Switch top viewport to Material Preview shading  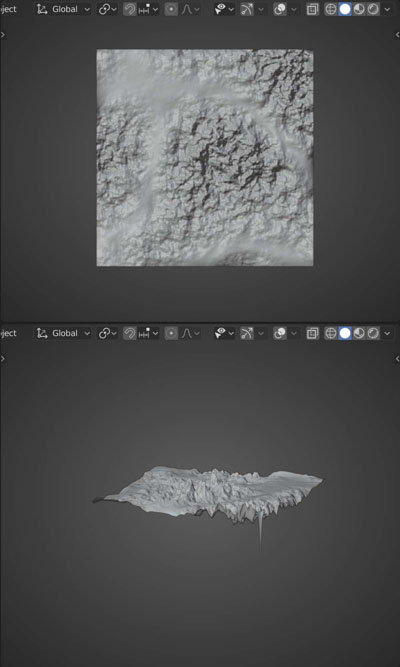(x=359, y=9)
